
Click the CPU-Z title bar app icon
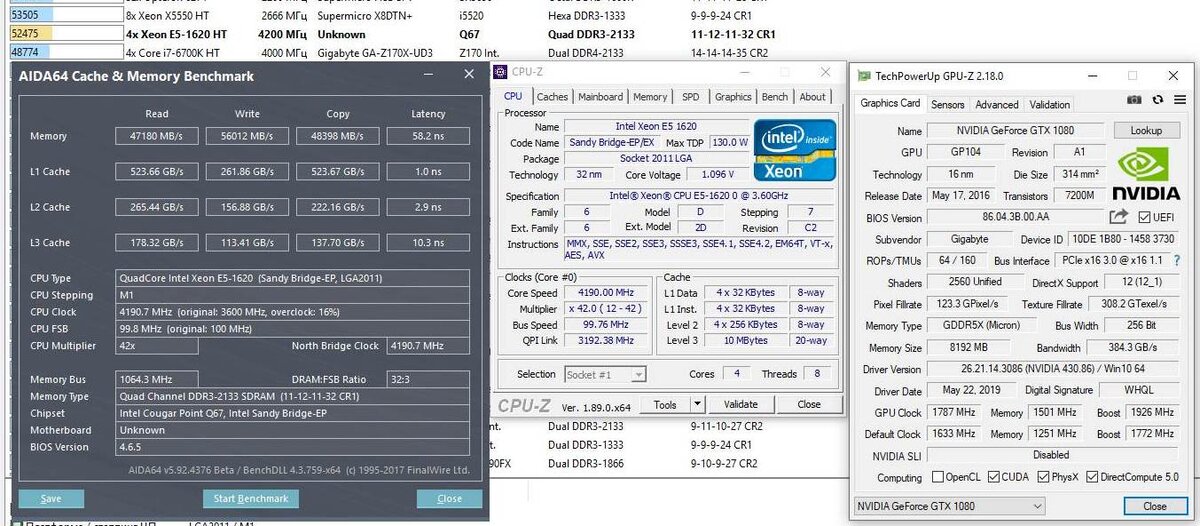tap(502, 72)
